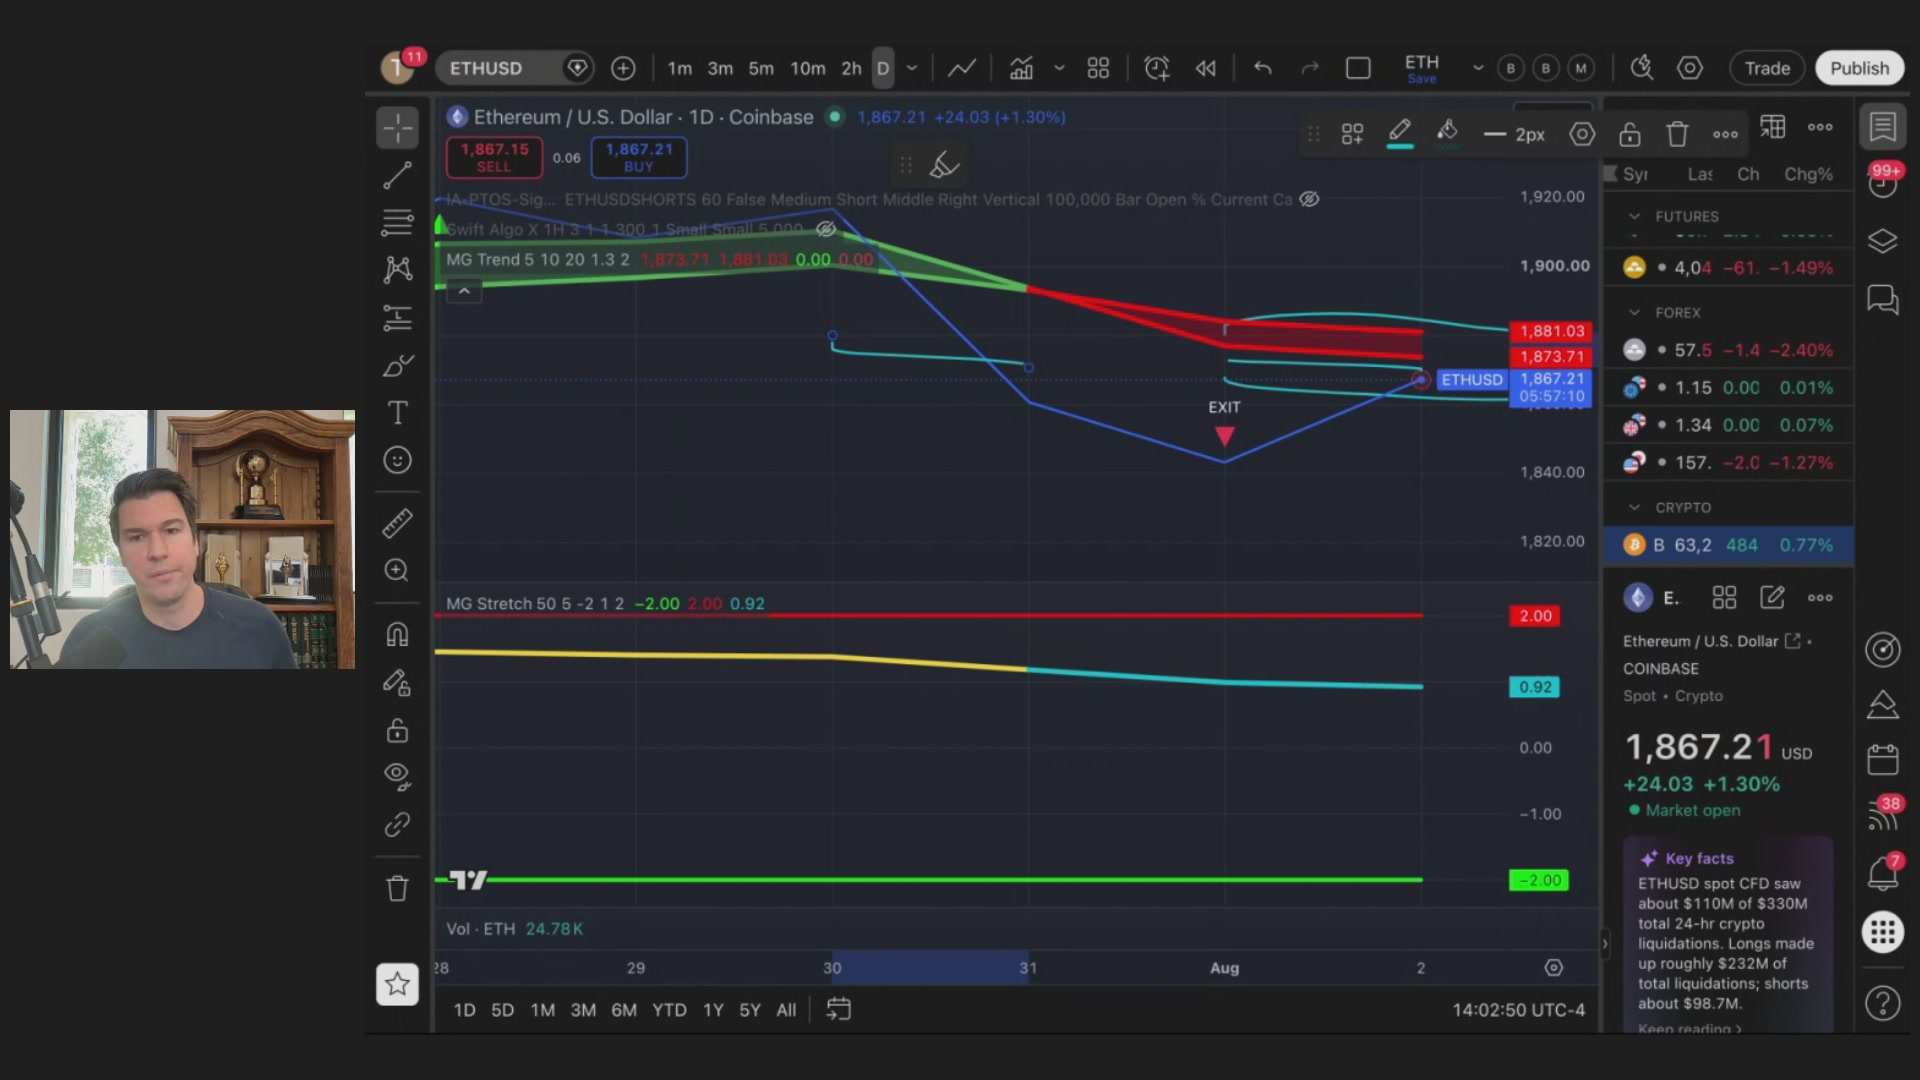
Task: Toggle visibility of Swift Algo X indicator
Action: tap(826, 229)
